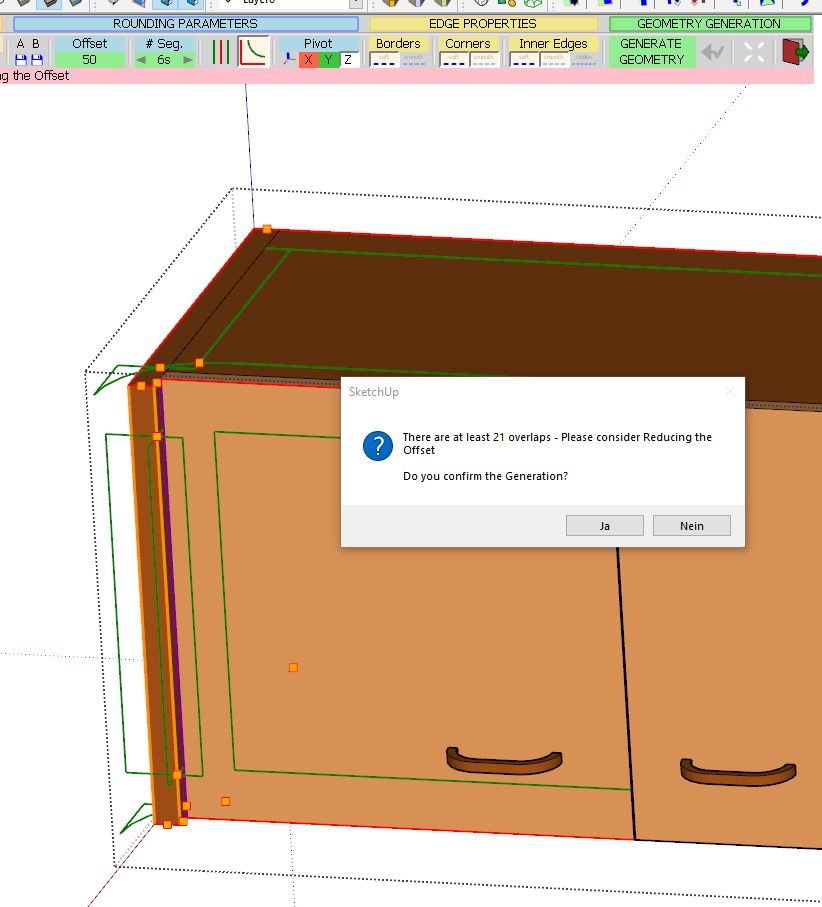Click the Generate Geometry button
The height and width of the screenshot is (907, 822).
tap(651, 52)
